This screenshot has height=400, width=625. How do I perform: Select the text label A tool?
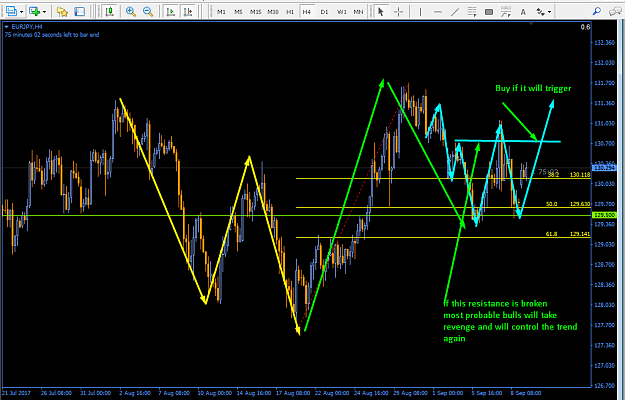coord(523,12)
